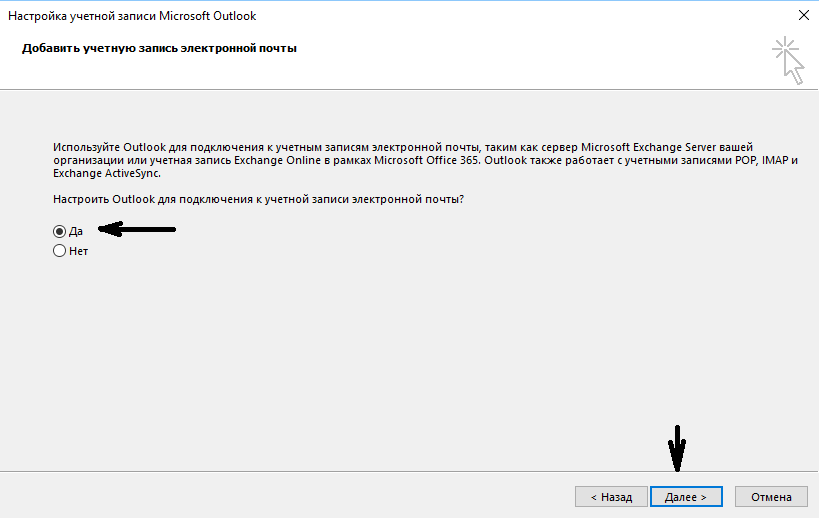Select the "Нет" radio button
Image resolution: width=819 pixels, height=518 pixels.
click(x=59, y=252)
